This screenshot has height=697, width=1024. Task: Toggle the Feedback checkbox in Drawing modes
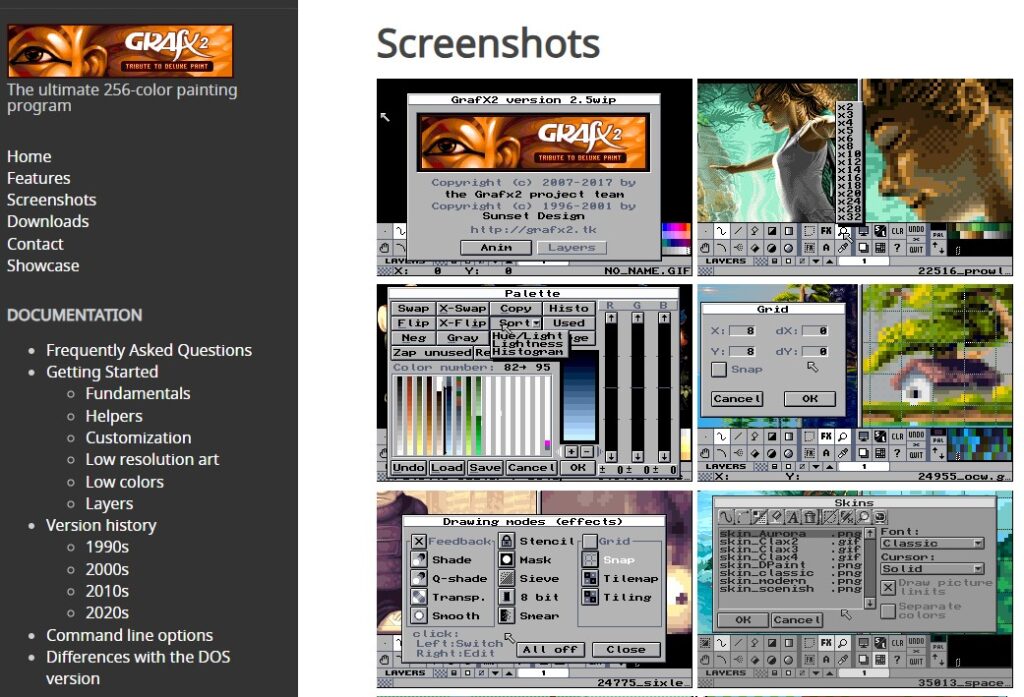pos(419,541)
